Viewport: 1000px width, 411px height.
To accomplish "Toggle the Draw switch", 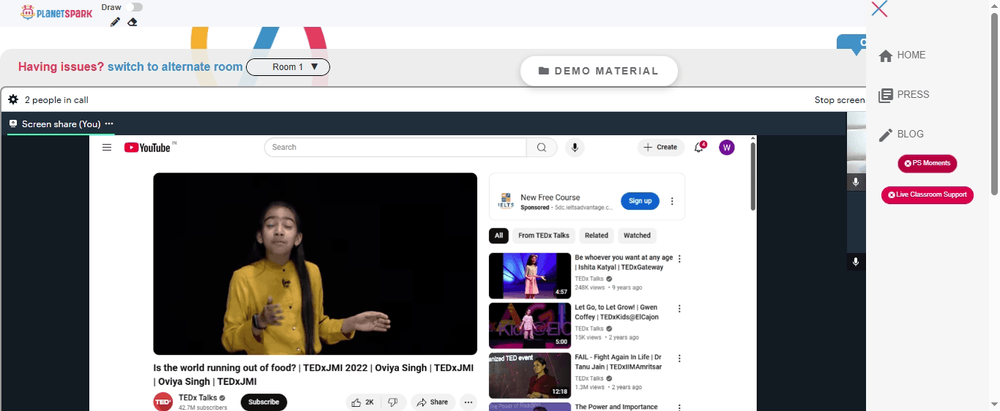I will pos(134,7).
